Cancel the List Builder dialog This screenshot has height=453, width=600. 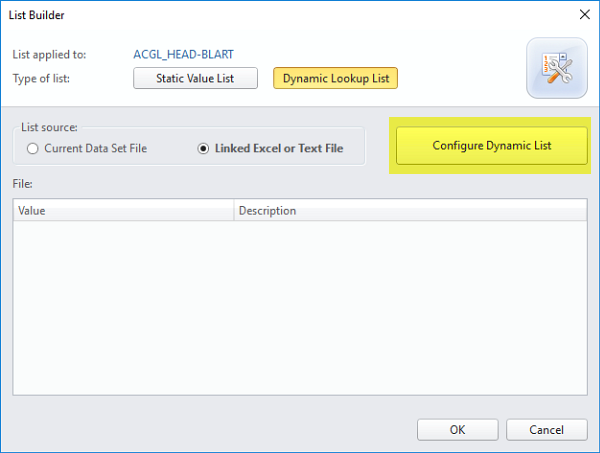click(x=546, y=430)
